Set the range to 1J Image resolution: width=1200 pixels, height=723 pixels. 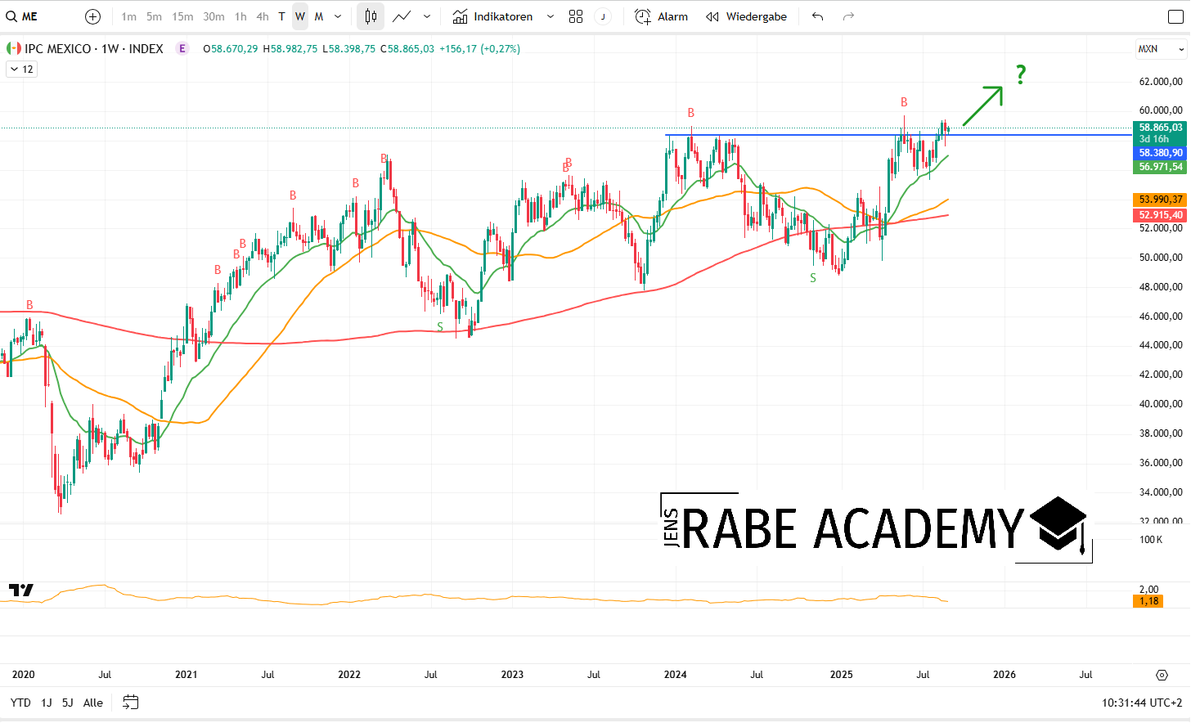pyautogui.click(x=47, y=702)
